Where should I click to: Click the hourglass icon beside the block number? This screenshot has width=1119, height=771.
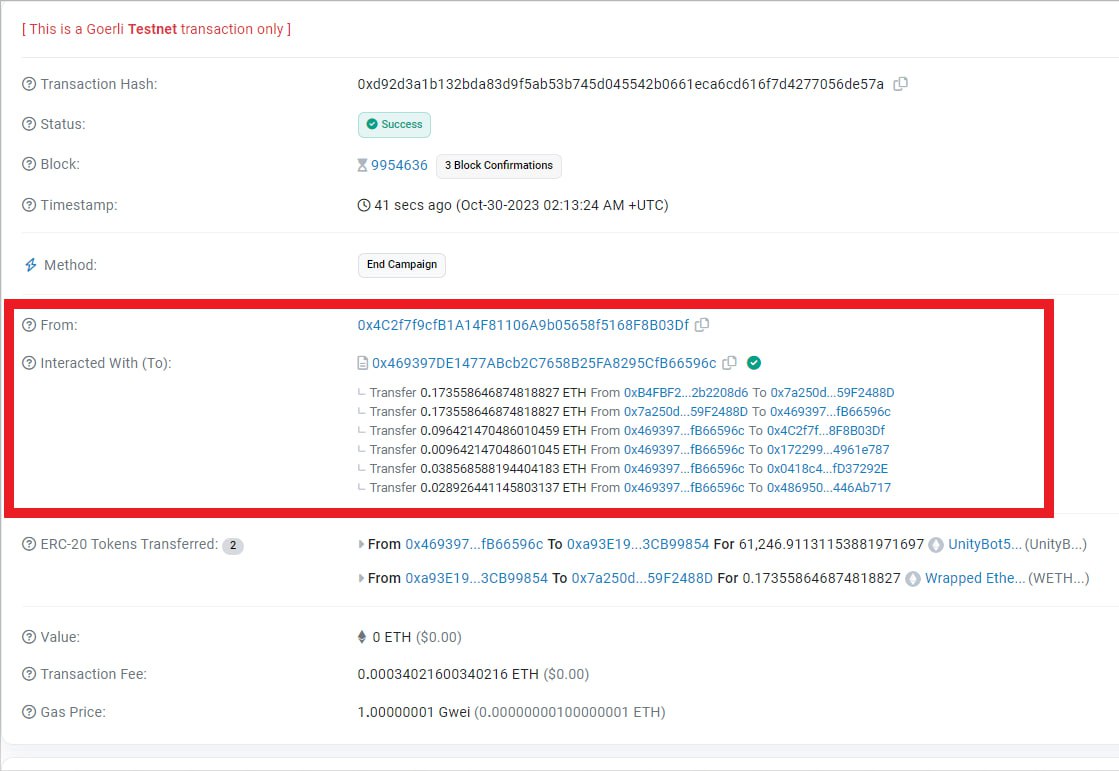point(364,165)
